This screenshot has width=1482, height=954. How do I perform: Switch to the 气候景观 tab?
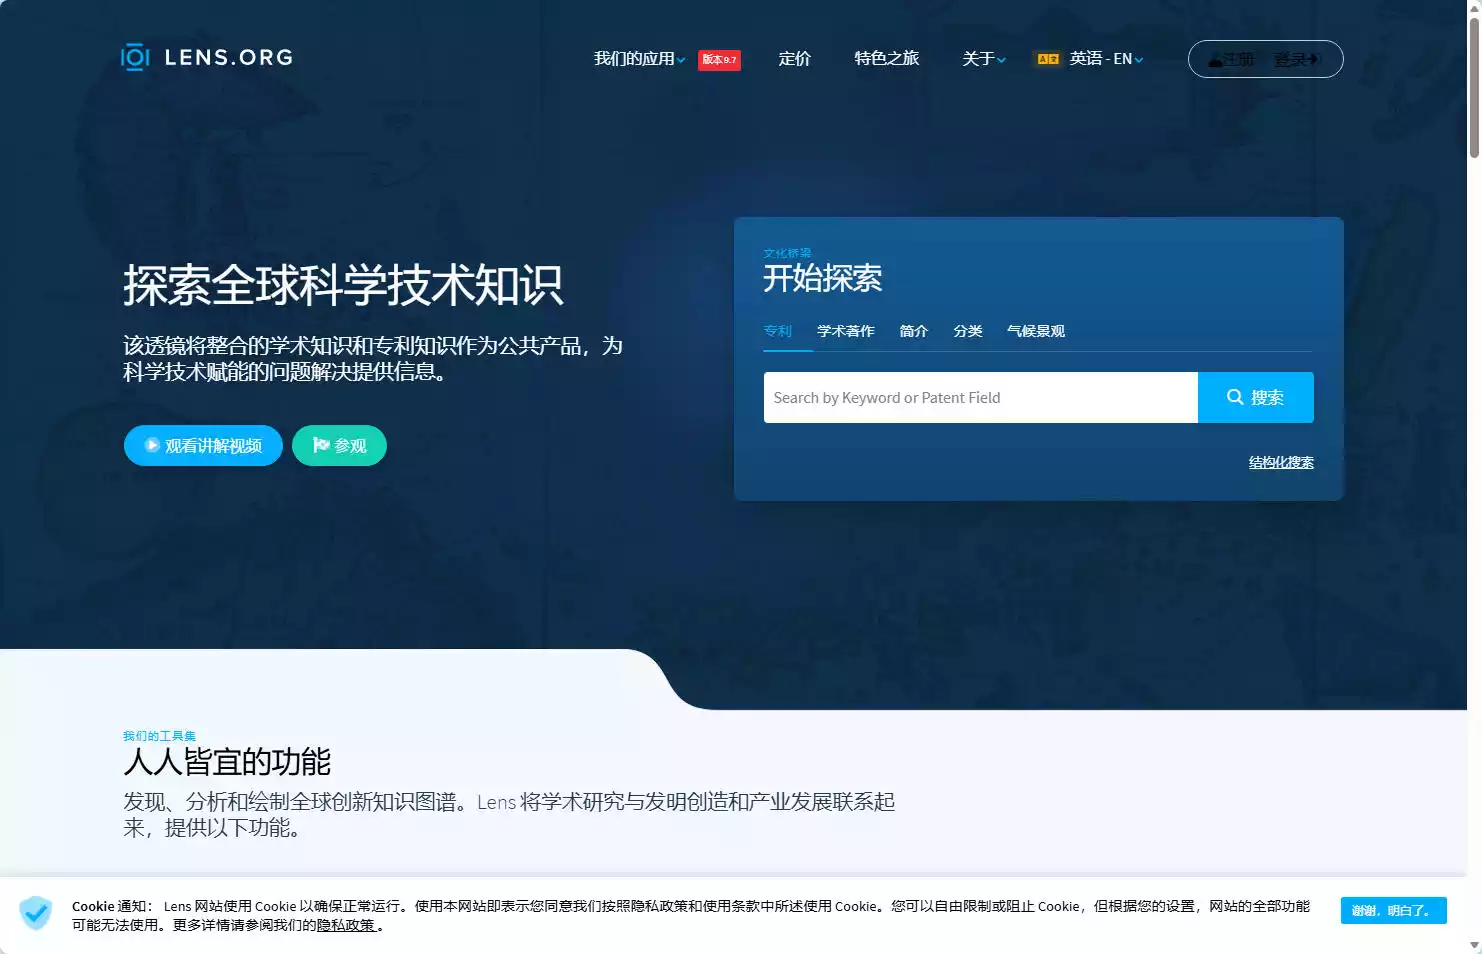click(1036, 331)
